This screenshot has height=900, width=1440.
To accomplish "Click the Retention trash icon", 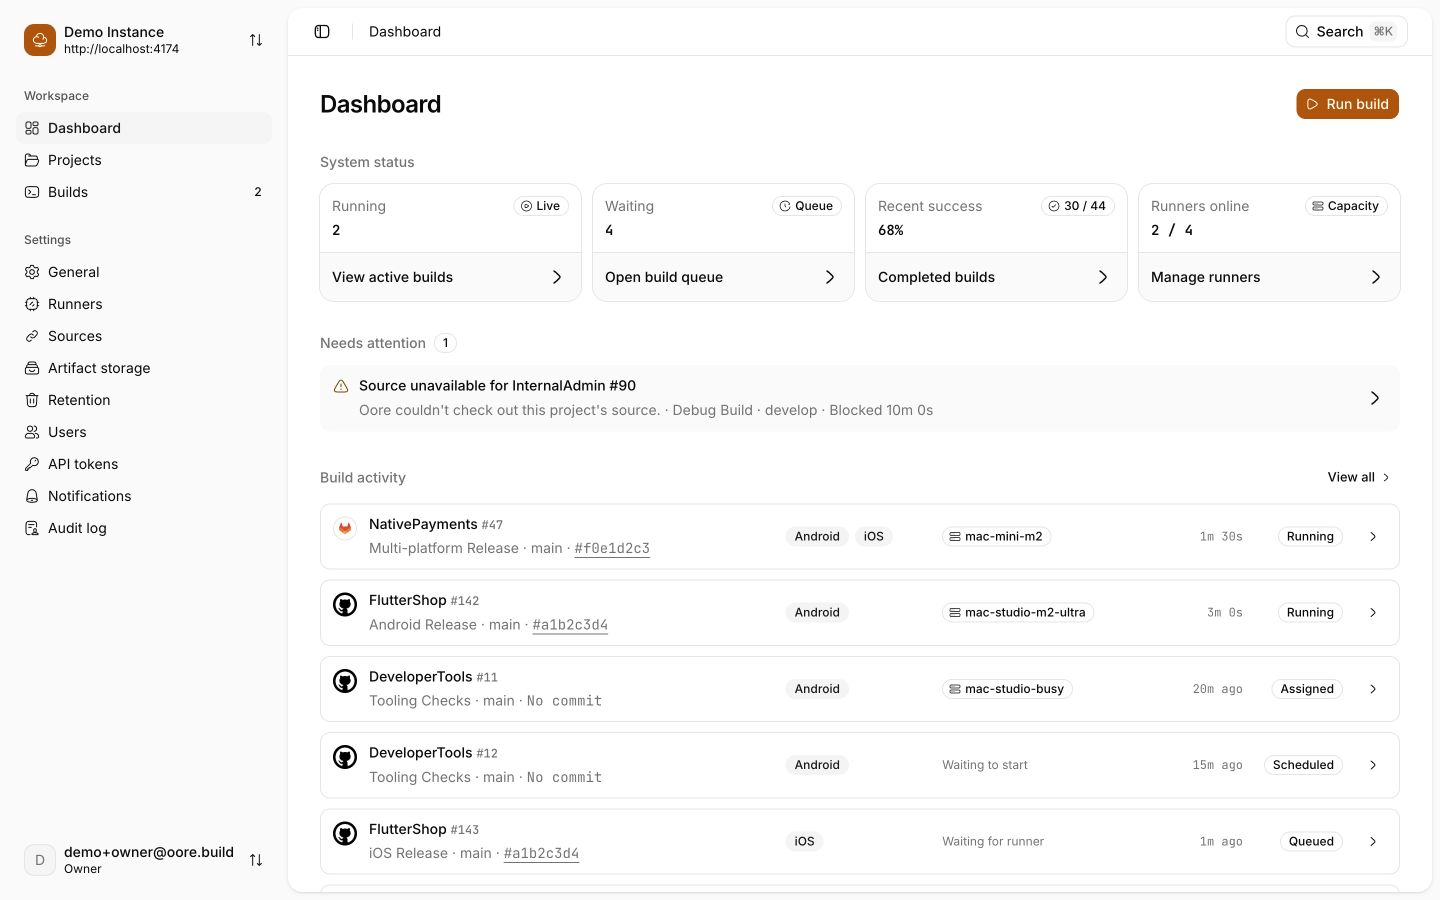I will pos(32,400).
